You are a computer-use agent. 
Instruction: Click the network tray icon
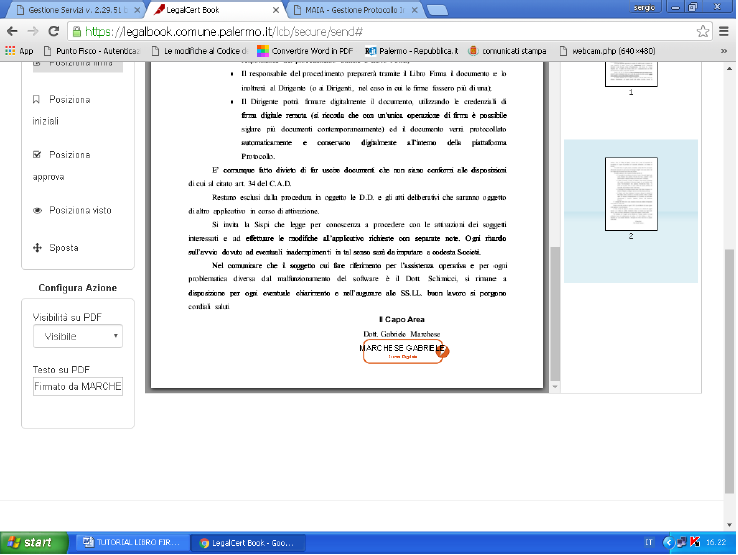pos(682,542)
